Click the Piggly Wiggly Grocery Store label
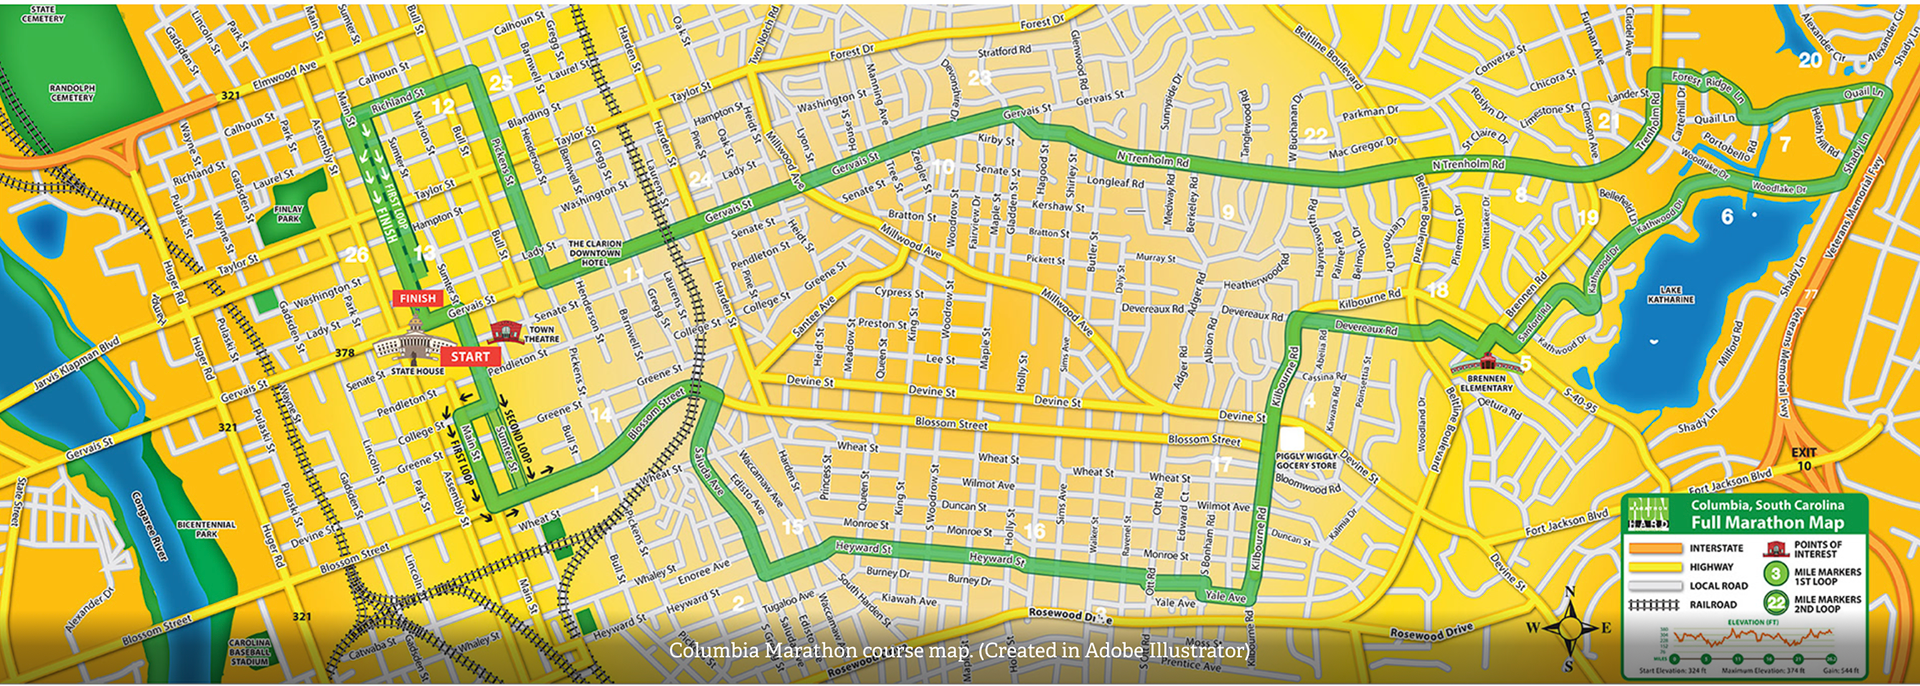The image size is (1920, 686). pyautogui.click(x=1306, y=460)
